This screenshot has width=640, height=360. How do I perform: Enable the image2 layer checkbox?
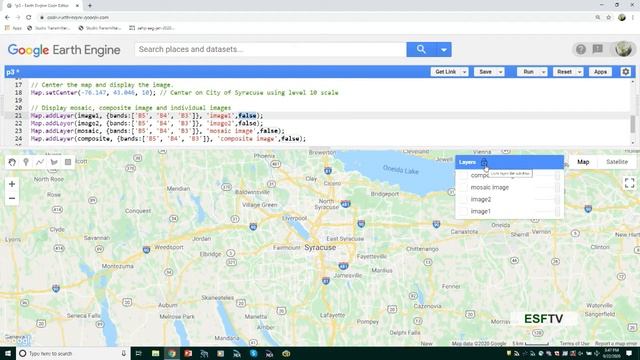463,199
